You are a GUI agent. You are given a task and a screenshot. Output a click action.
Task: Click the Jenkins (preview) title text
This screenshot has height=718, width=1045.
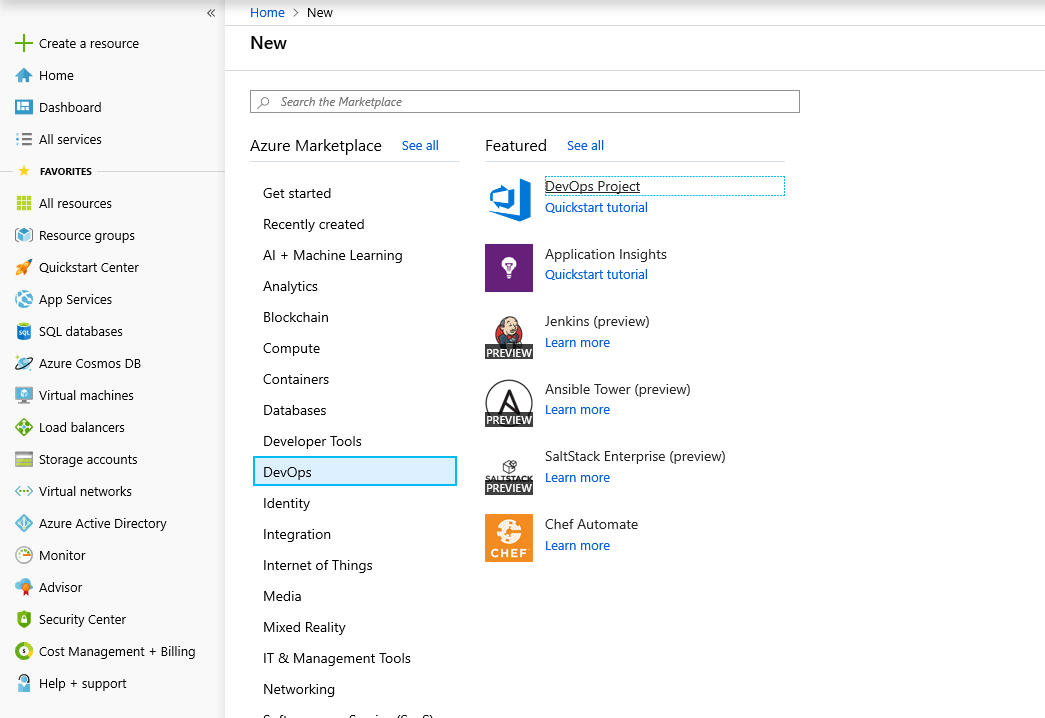[x=597, y=321]
